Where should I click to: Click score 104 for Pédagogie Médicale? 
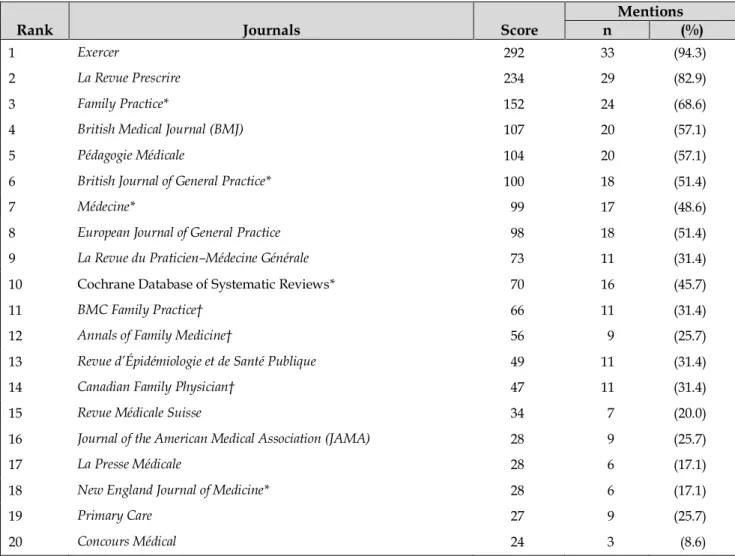[x=514, y=156]
